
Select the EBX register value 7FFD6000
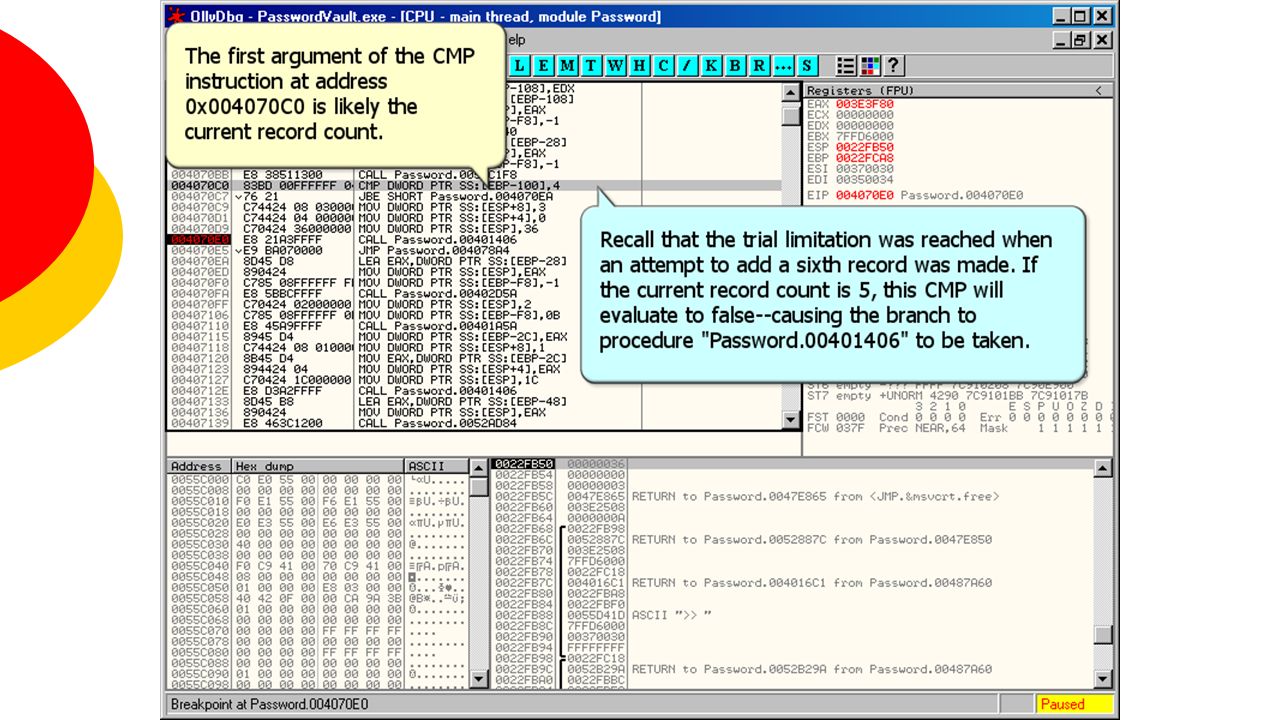point(864,136)
